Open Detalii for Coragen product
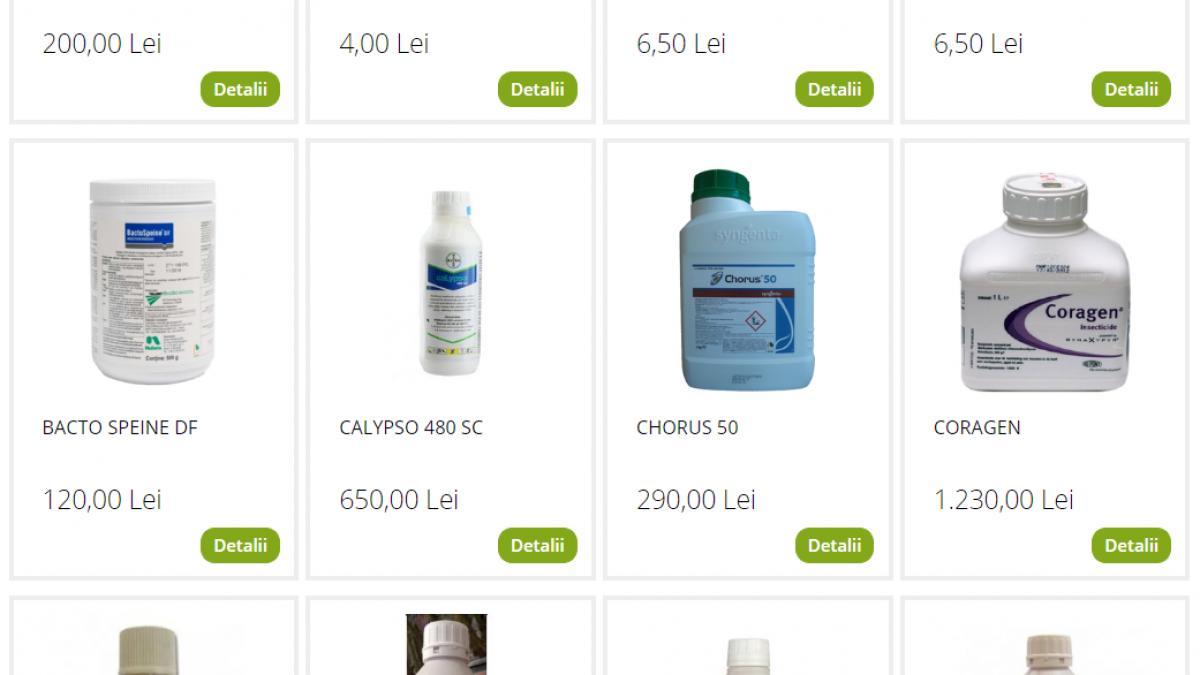1200x675 pixels. click(1131, 545)
